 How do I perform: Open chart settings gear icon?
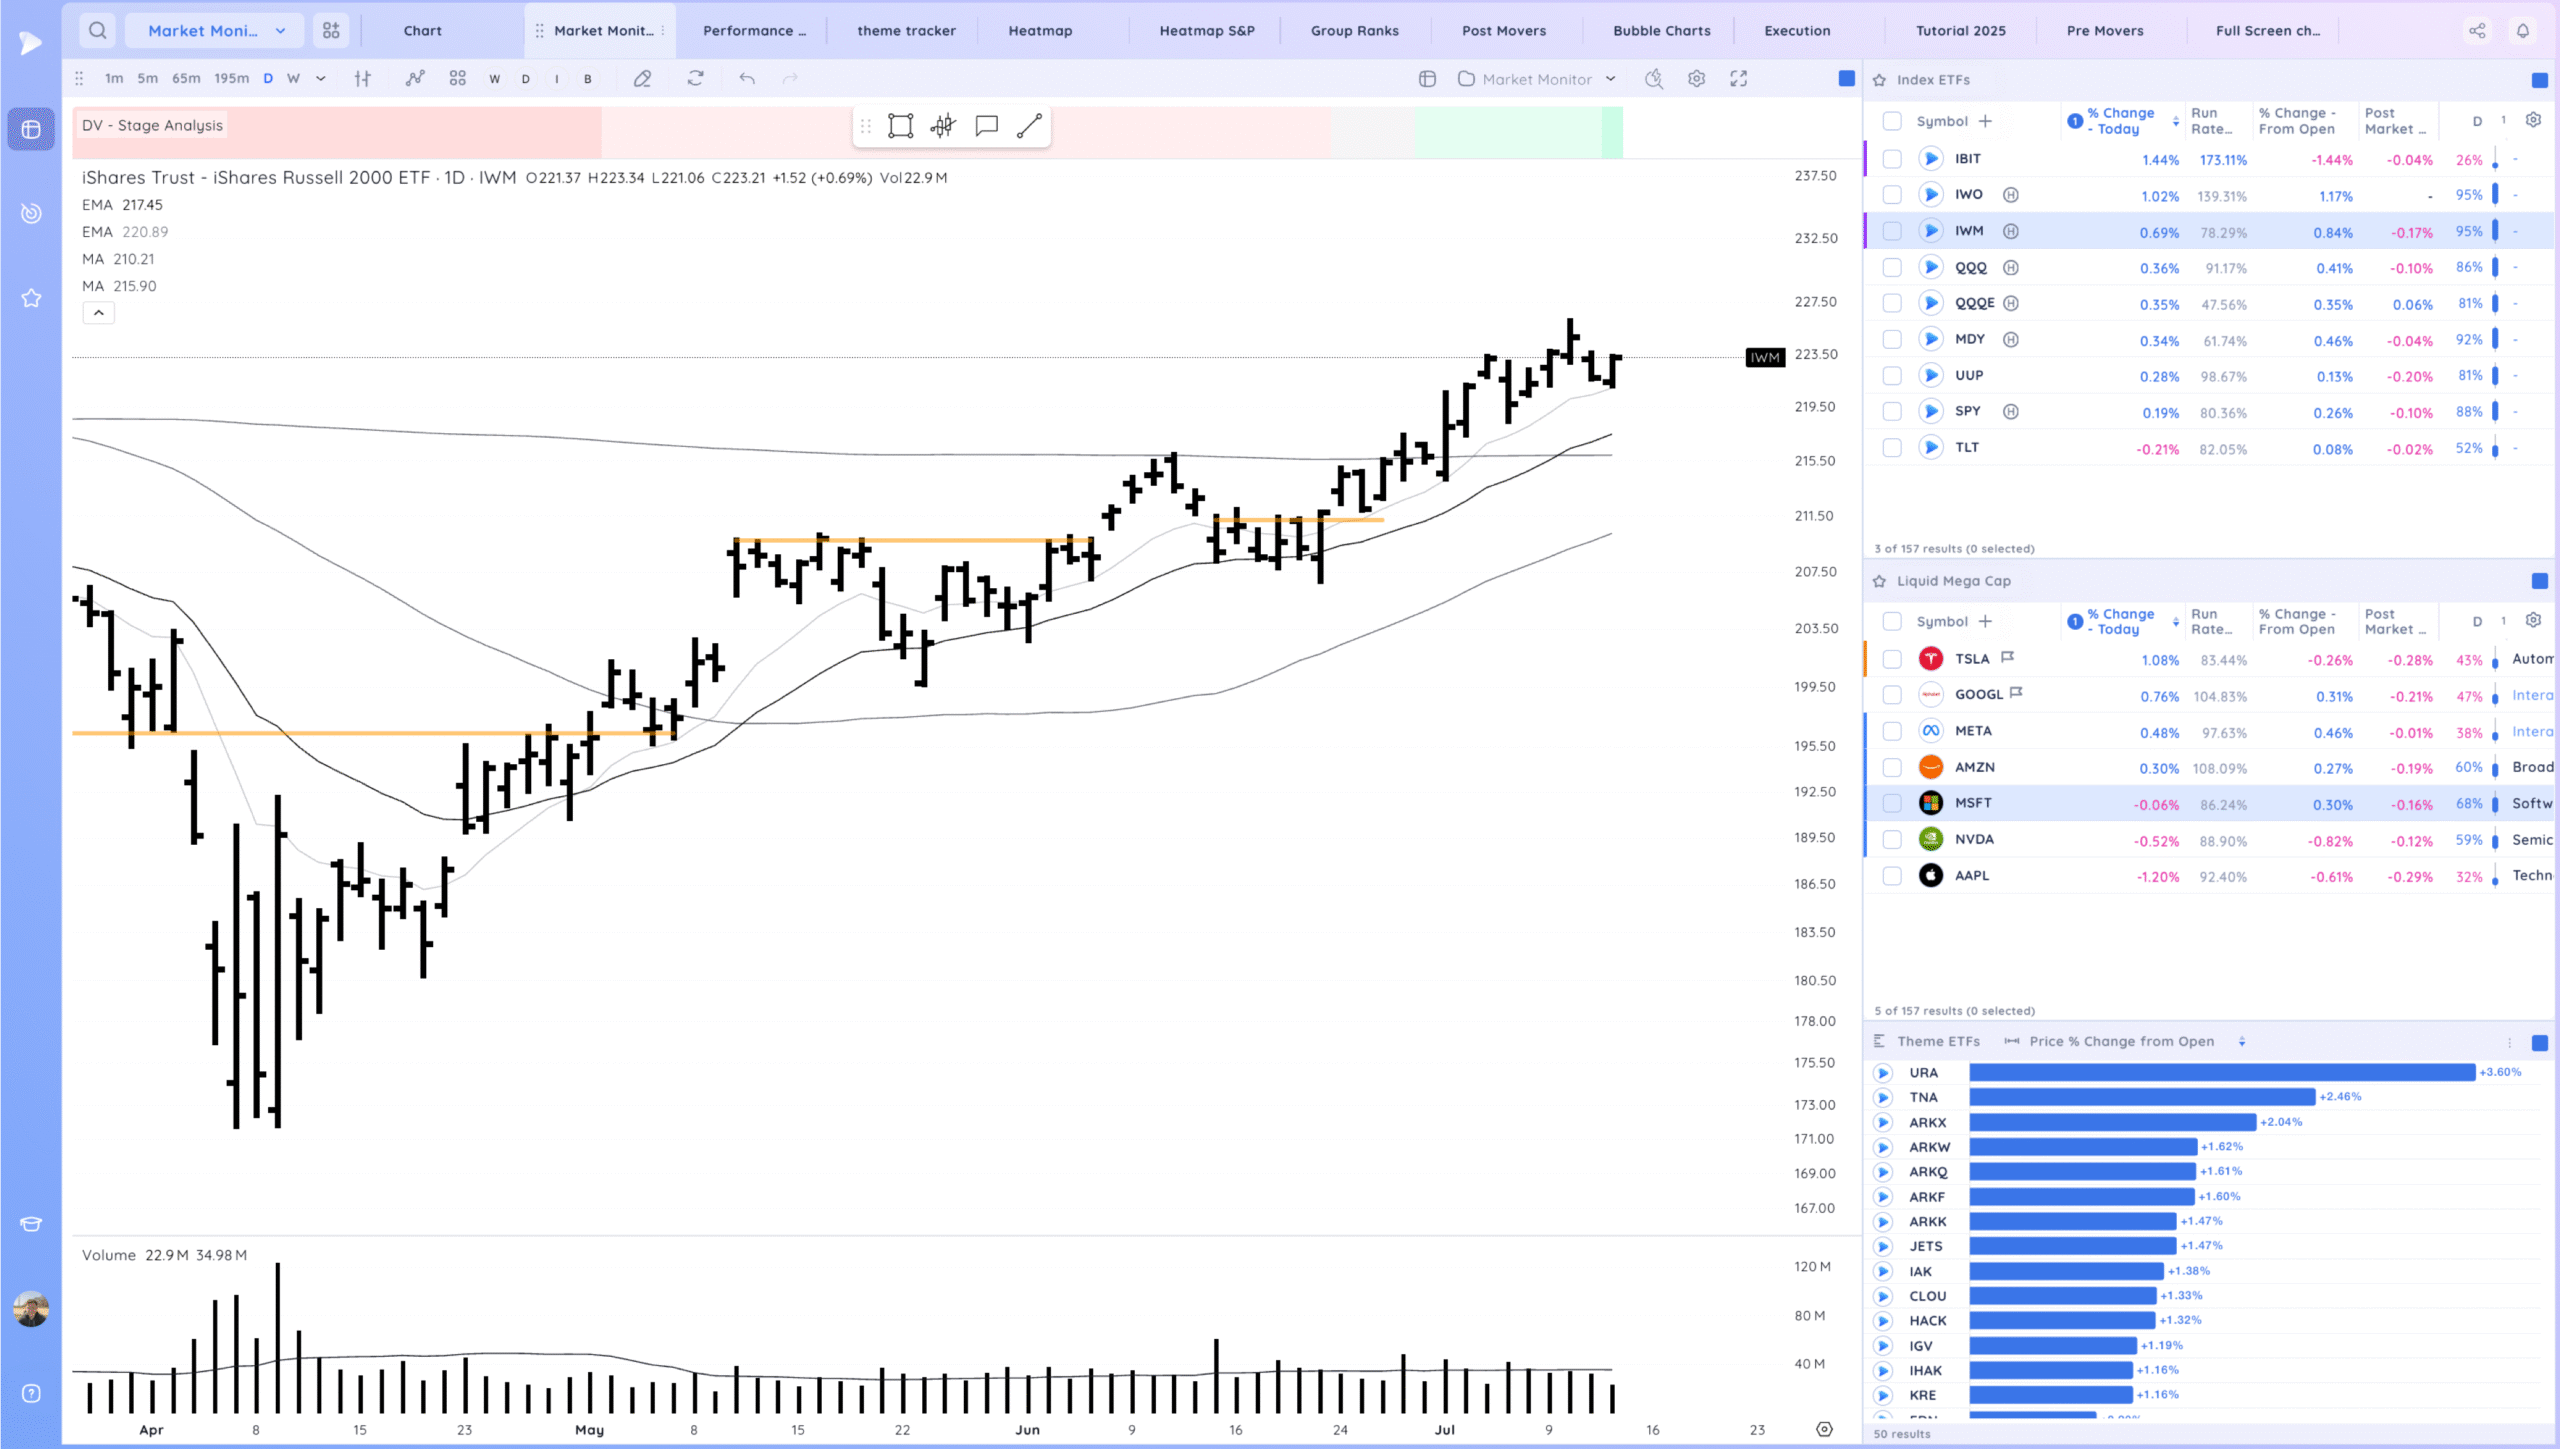[1696, 79]
